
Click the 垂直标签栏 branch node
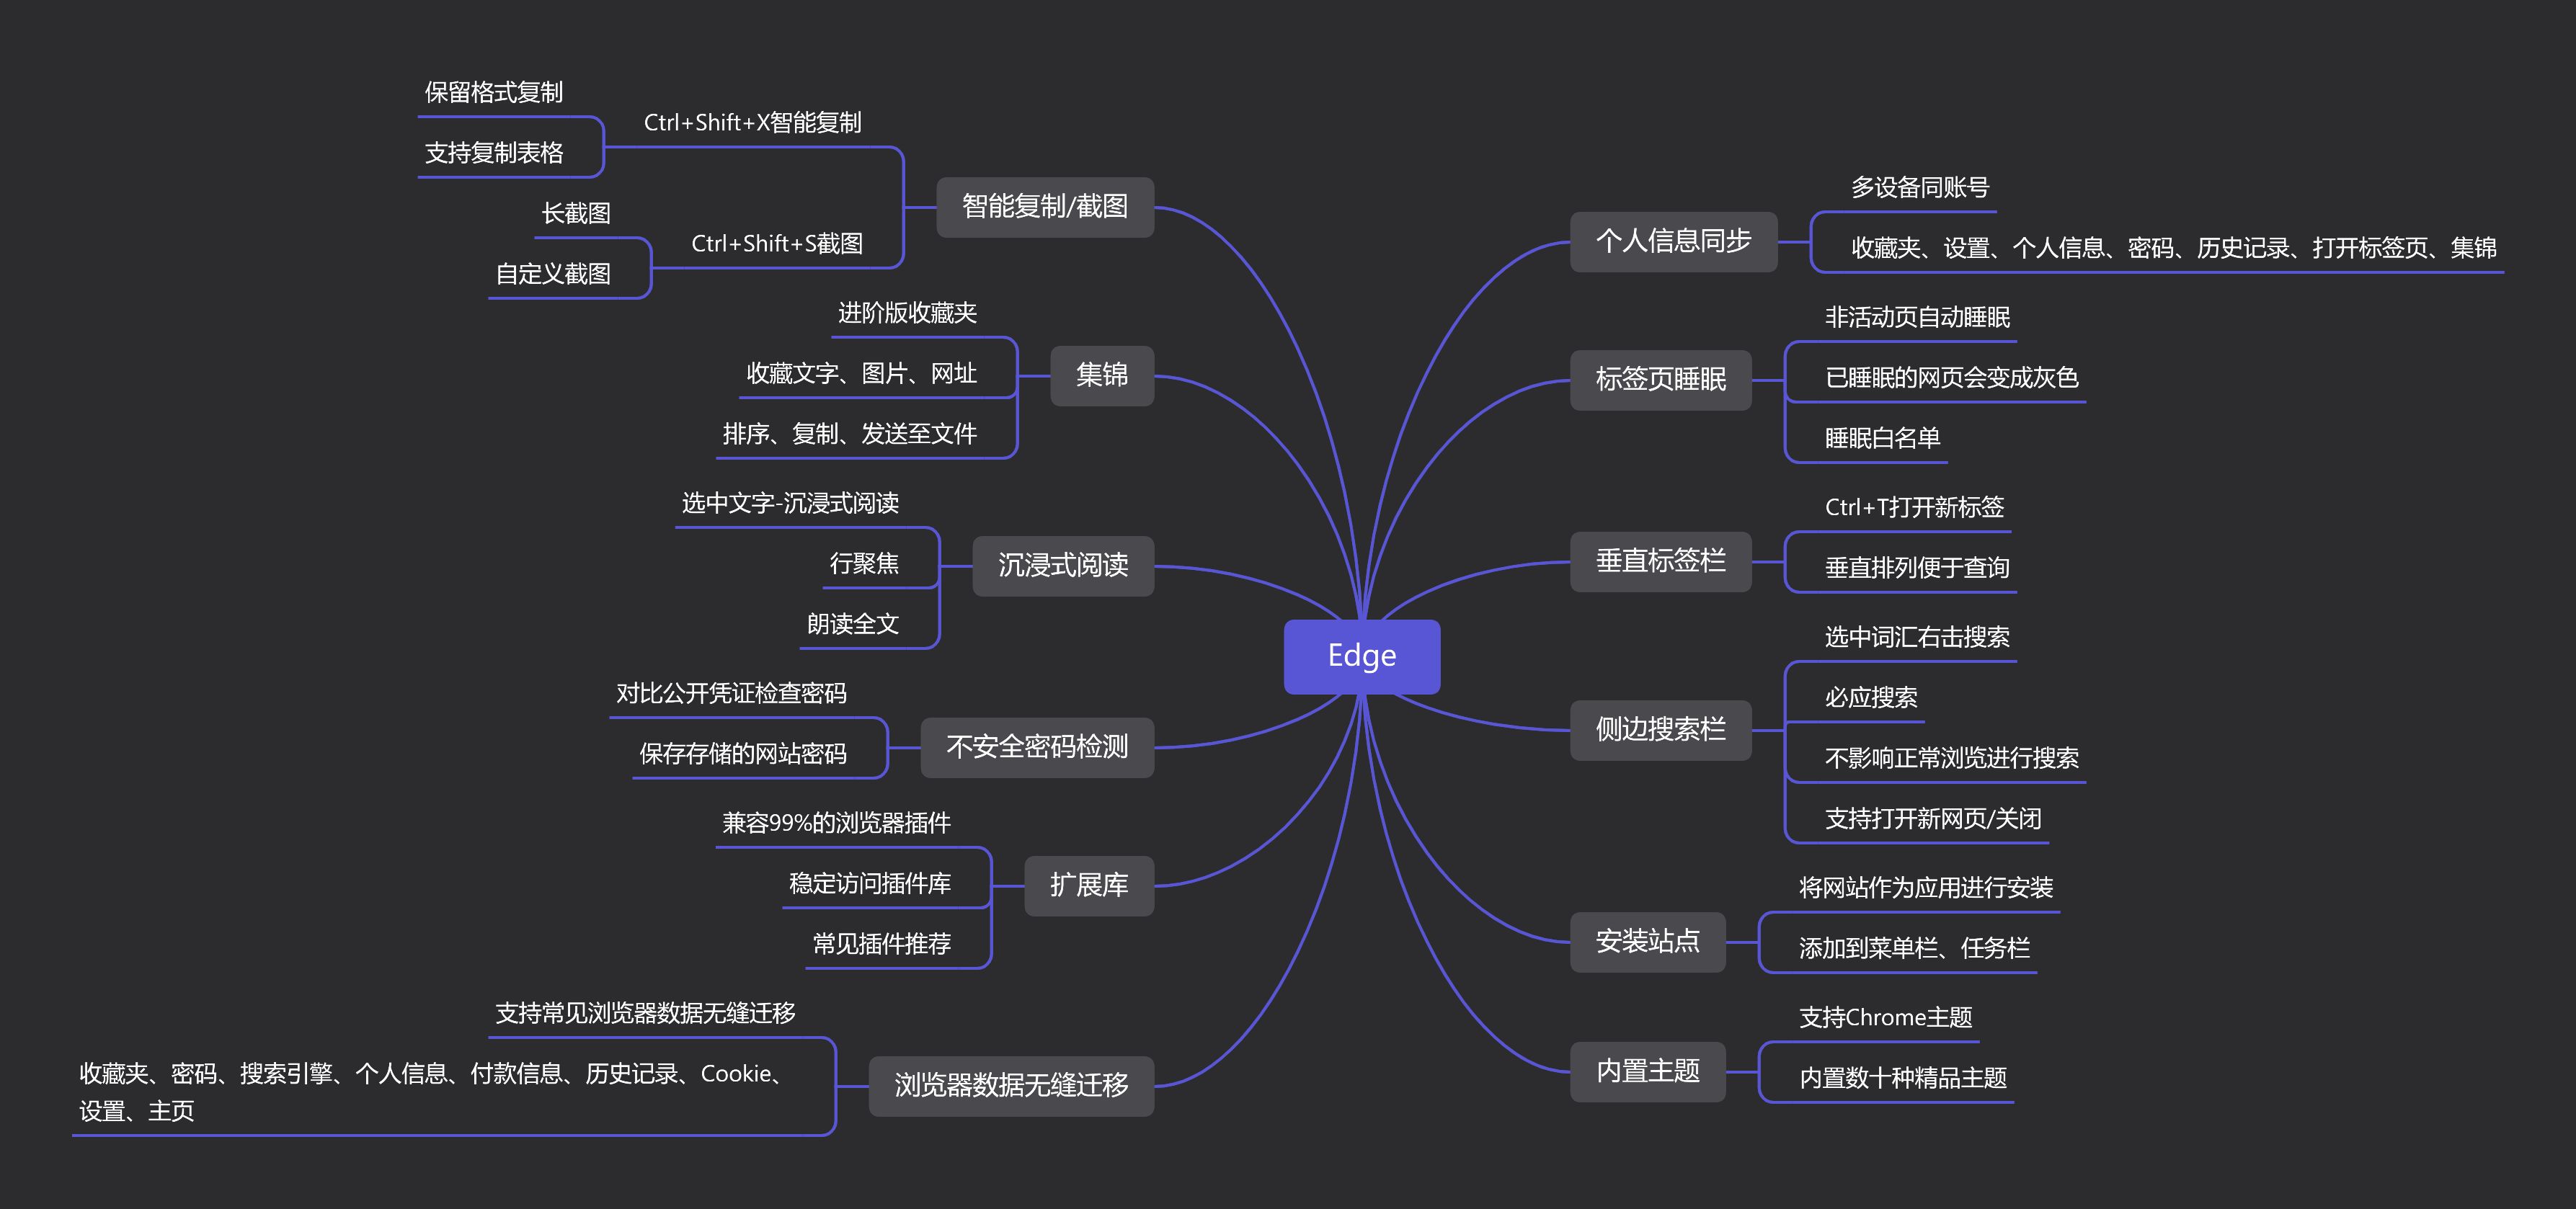[x=1660, y=561]
